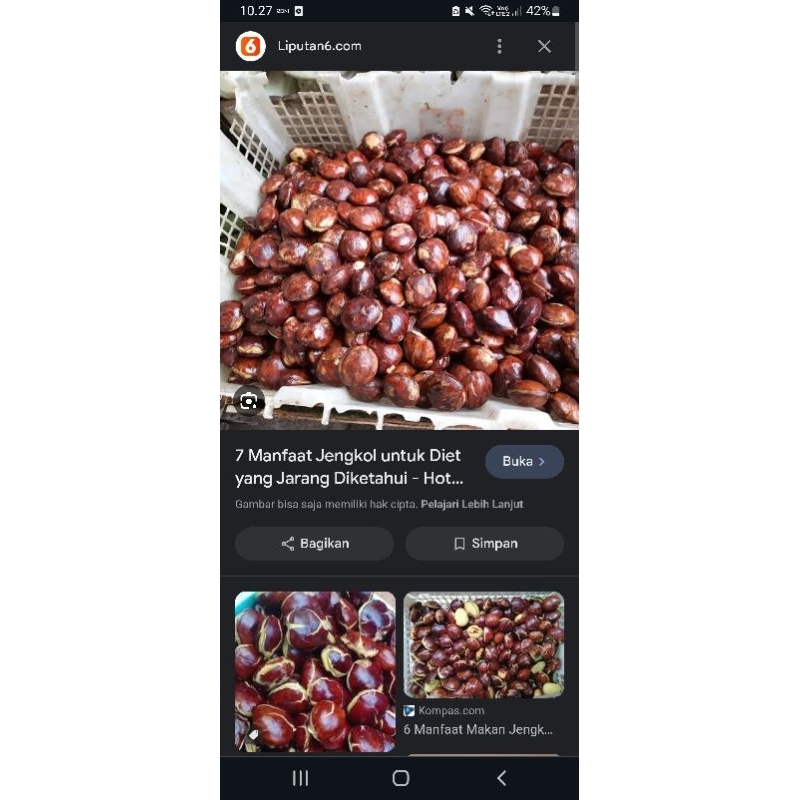The image size is (800, 800).
Task: Open the 6 Manfaat Makan Jengkol result title
Action: pos(479,730)
